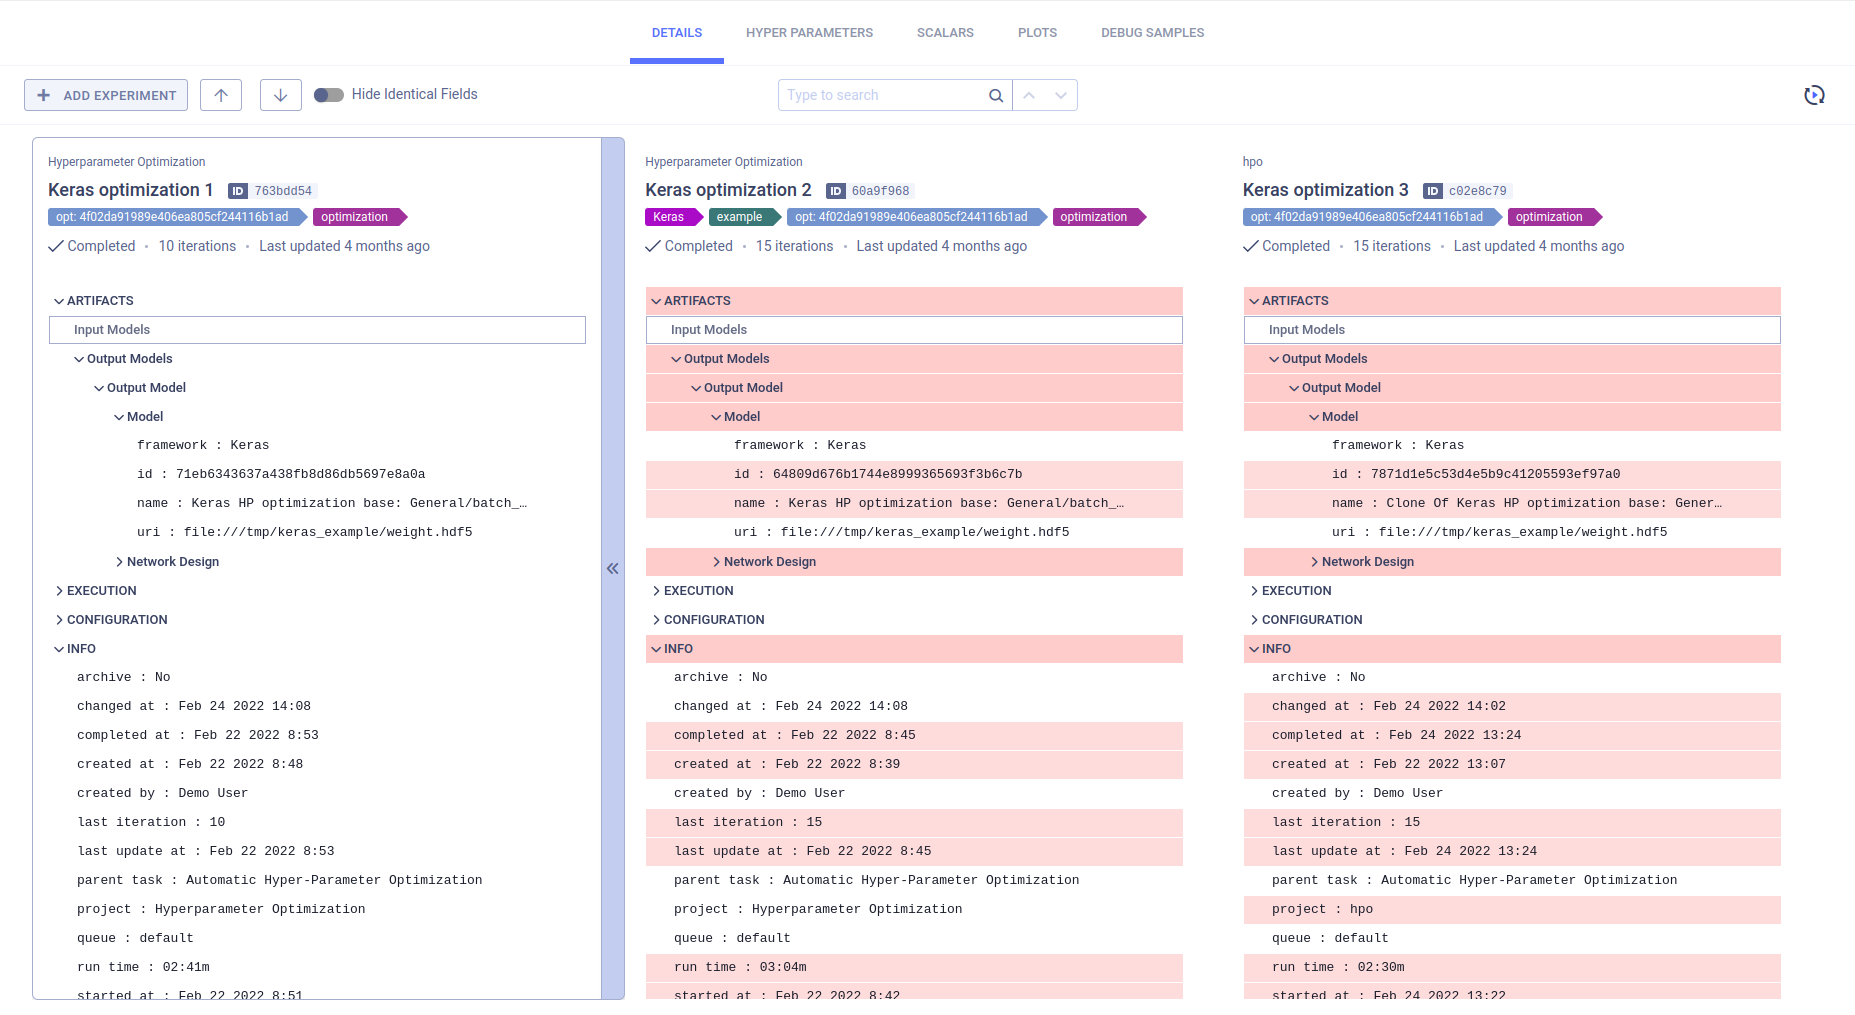The image size is (1855, 1015).
Task: Click the ID icon beside 763bdd54
Action: [238, 191]
